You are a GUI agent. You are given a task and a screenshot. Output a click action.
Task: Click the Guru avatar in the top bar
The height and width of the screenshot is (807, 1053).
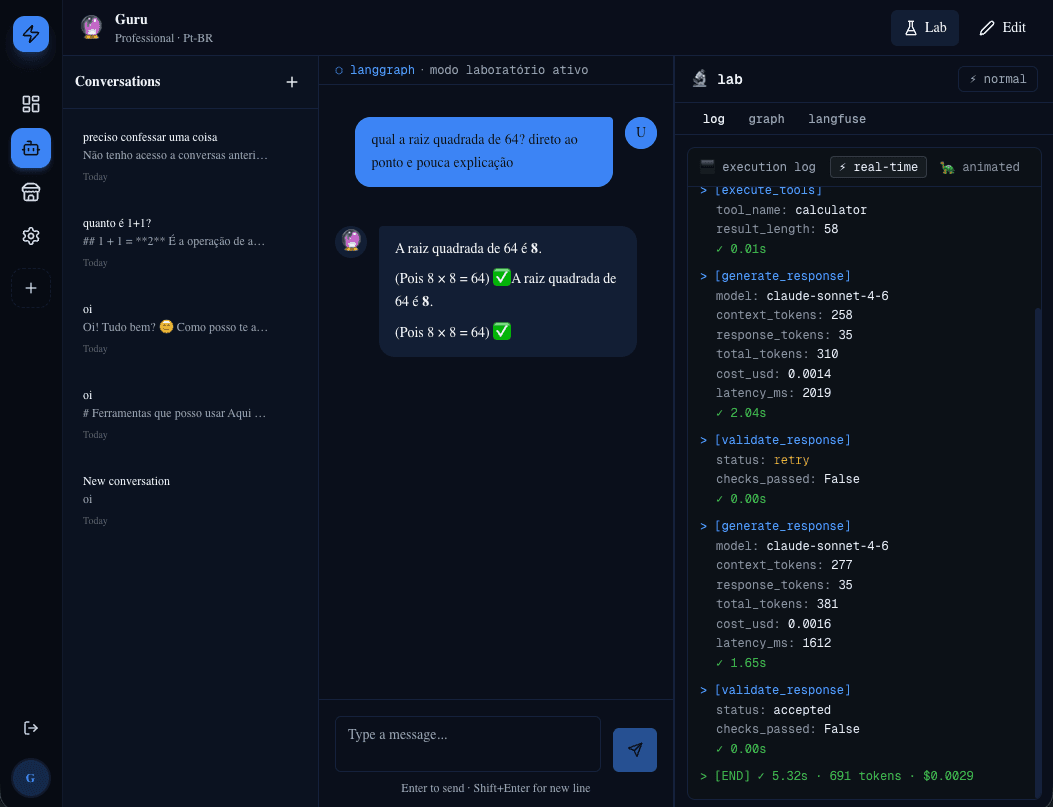(91, 27)
